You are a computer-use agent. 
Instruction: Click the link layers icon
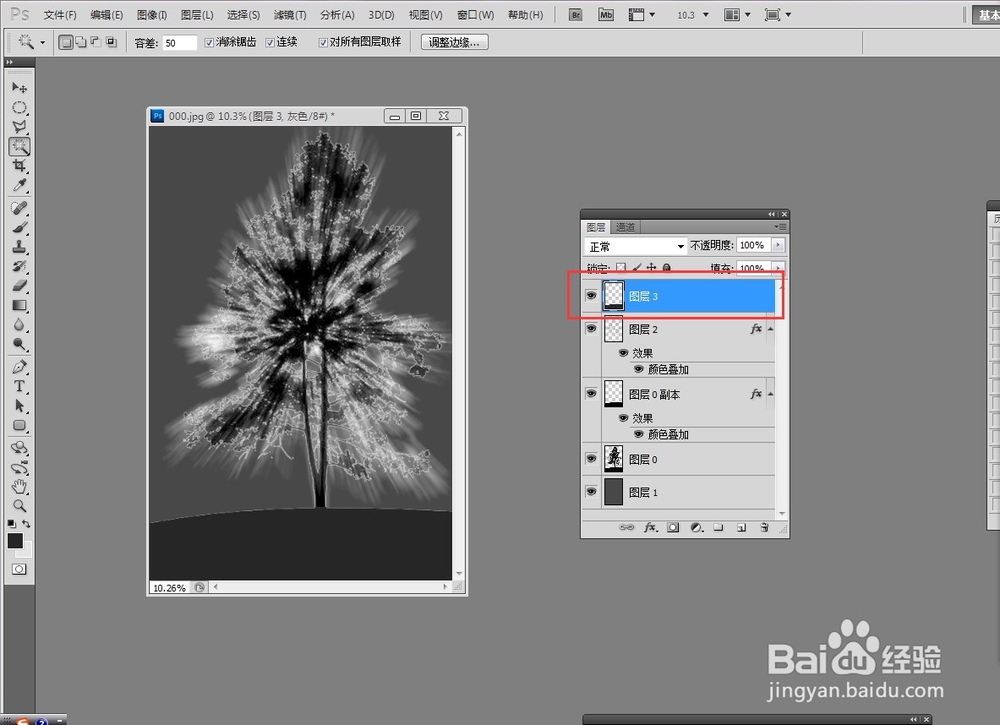tap(626, 527)
